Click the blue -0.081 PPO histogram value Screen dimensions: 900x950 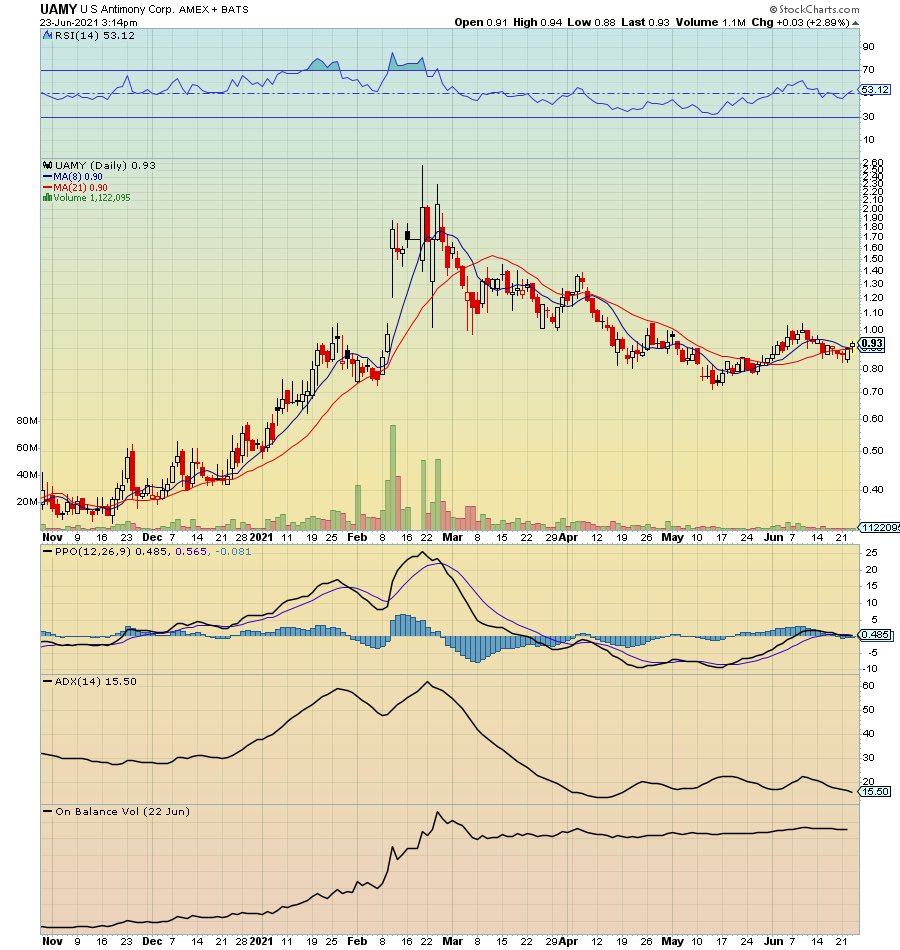pyautogui.click(x=233, y=551)
